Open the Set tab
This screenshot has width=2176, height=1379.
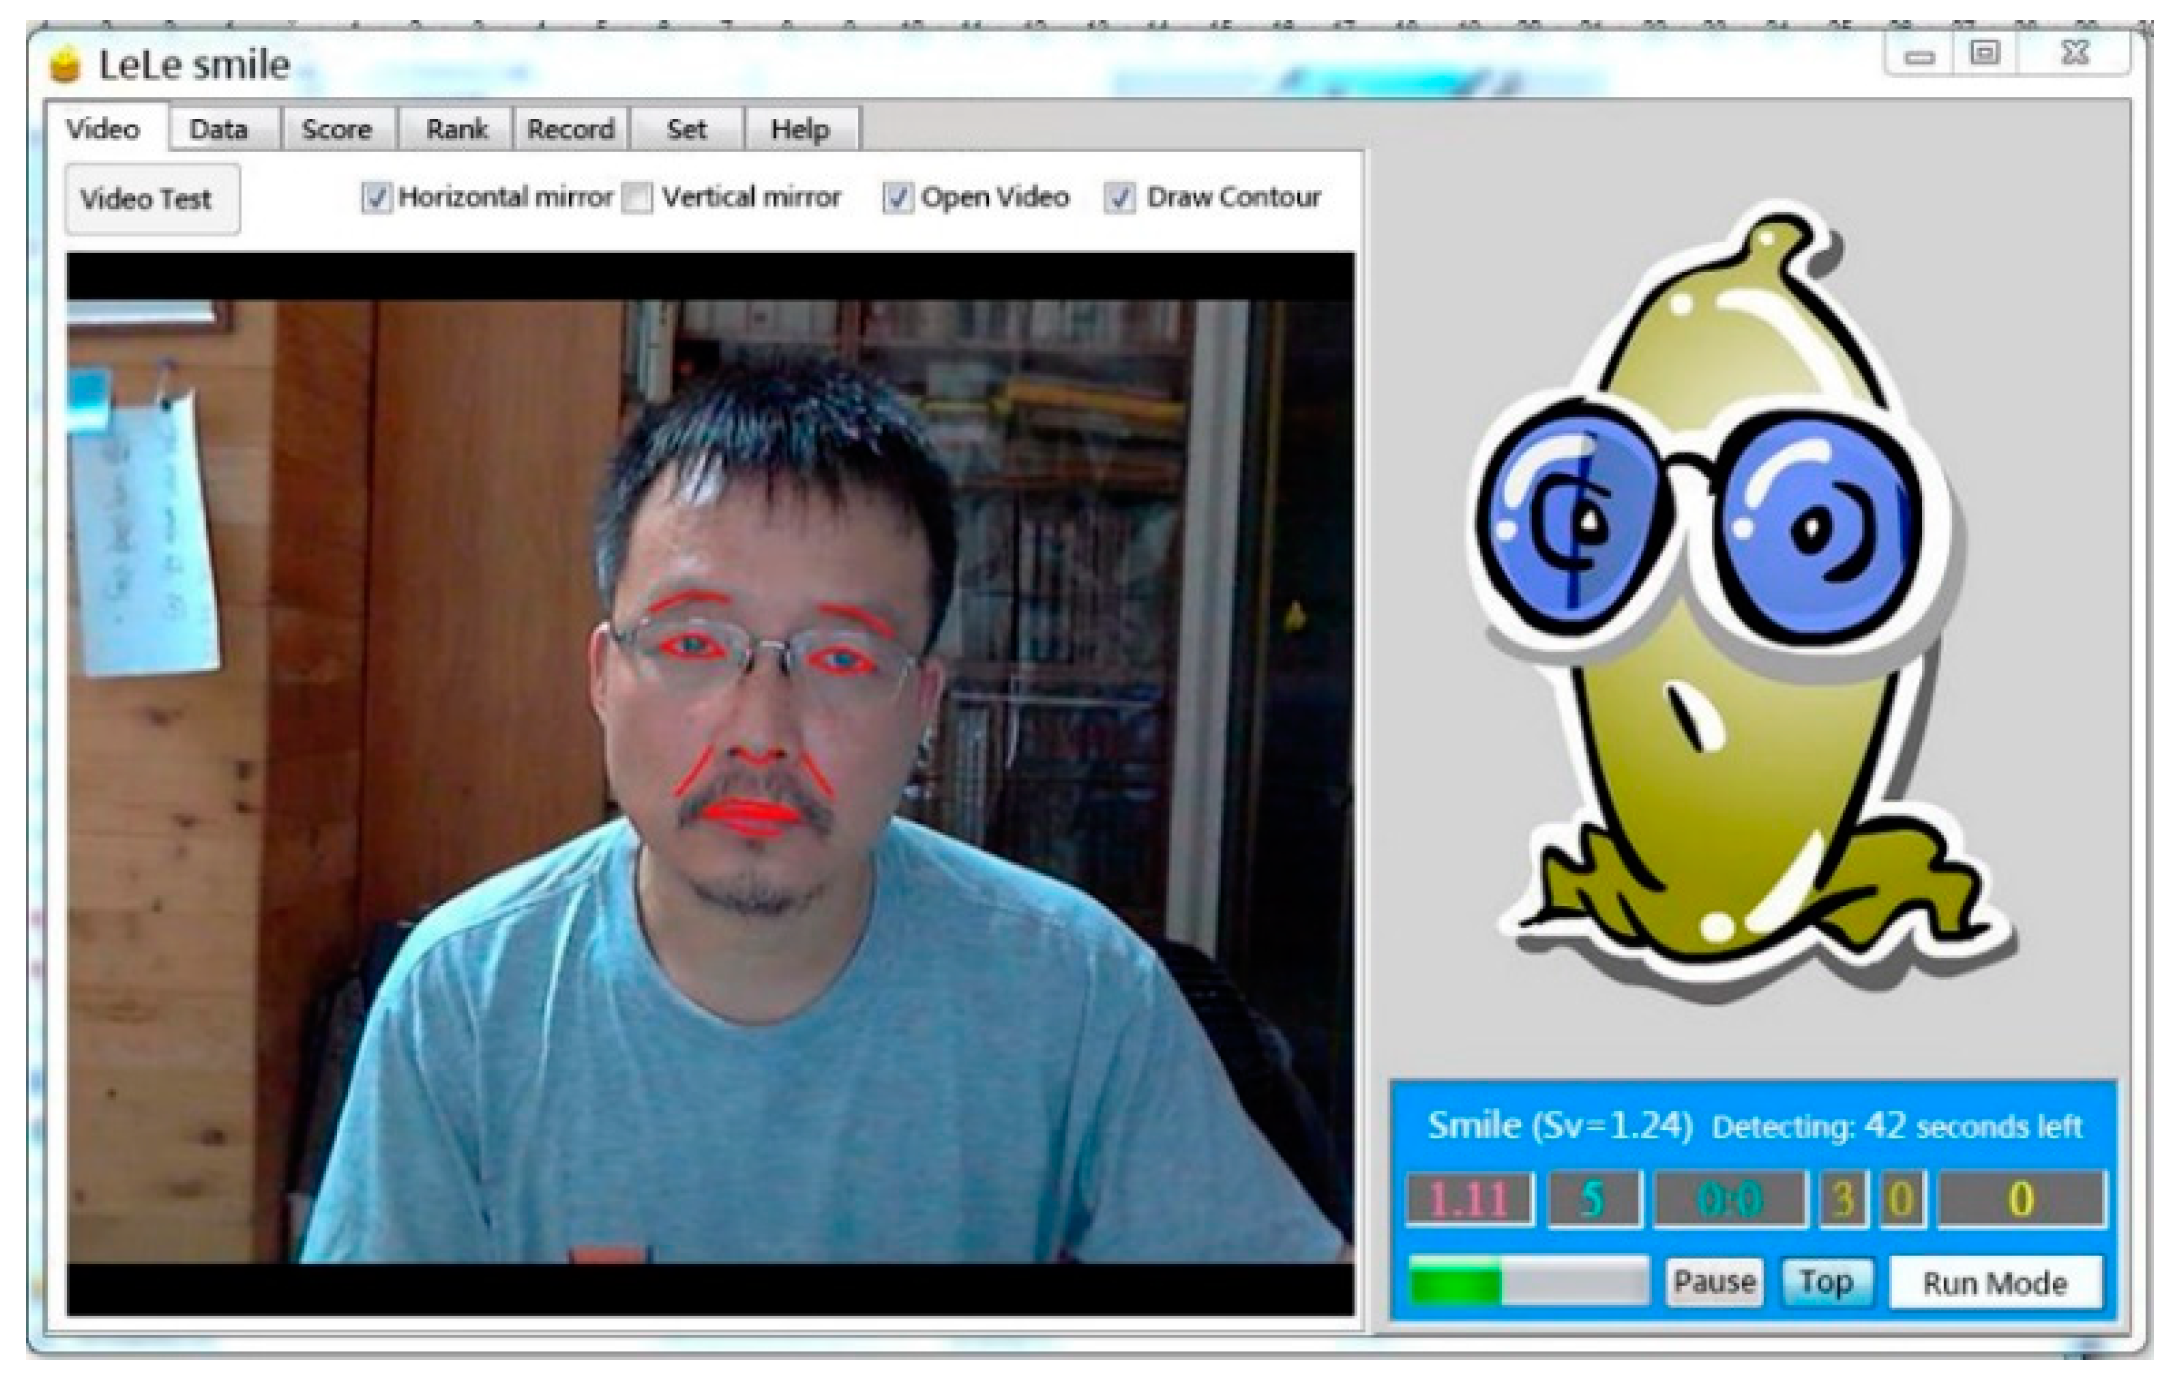(x=686, y=129)
